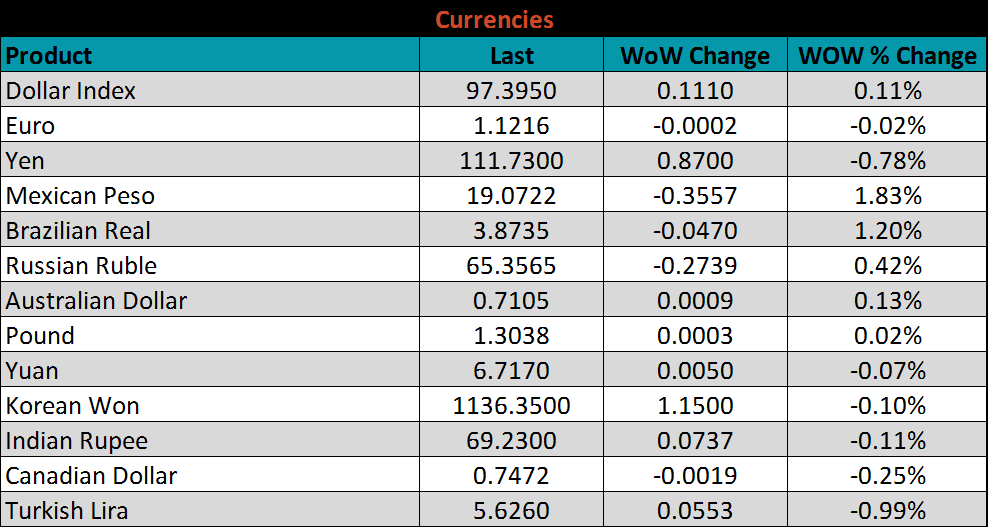The width and height of the screenshot is (989, 528).
Task: Click the WOW % Change header
Action: click(x=887, y=55)
